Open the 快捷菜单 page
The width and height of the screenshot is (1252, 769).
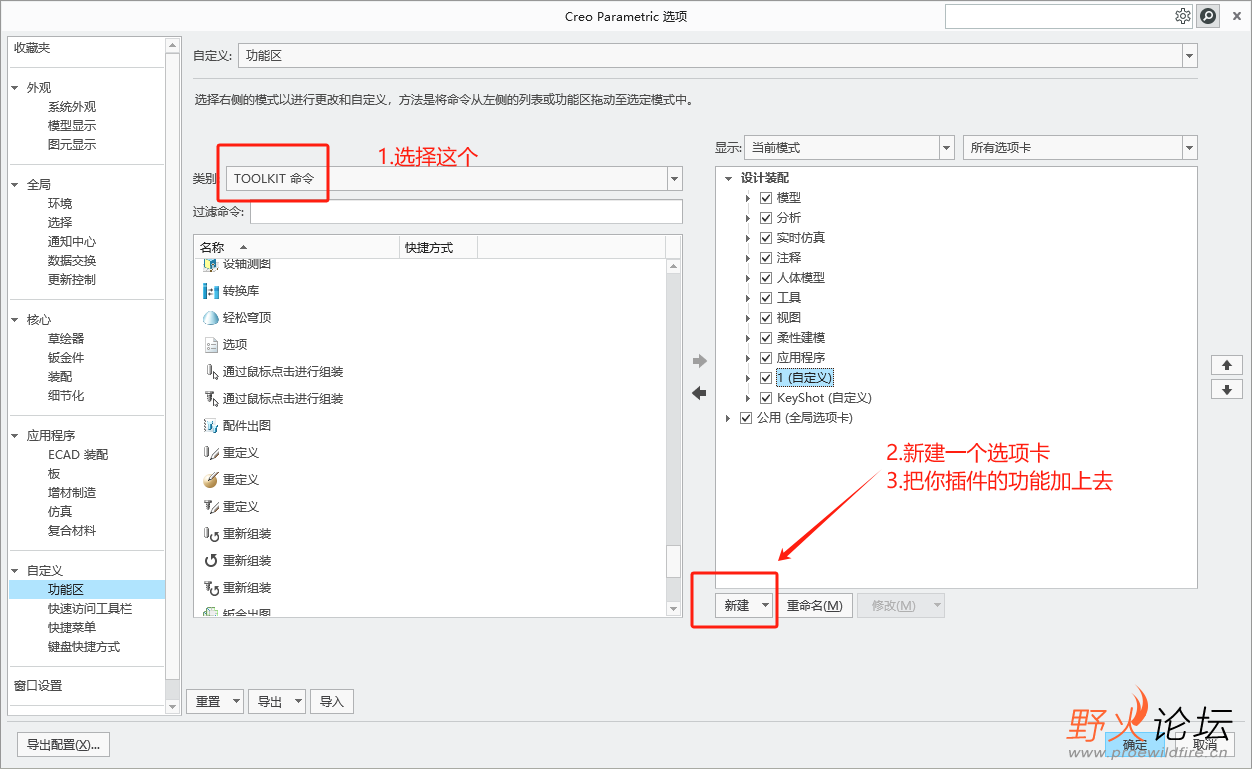point(72,628)
